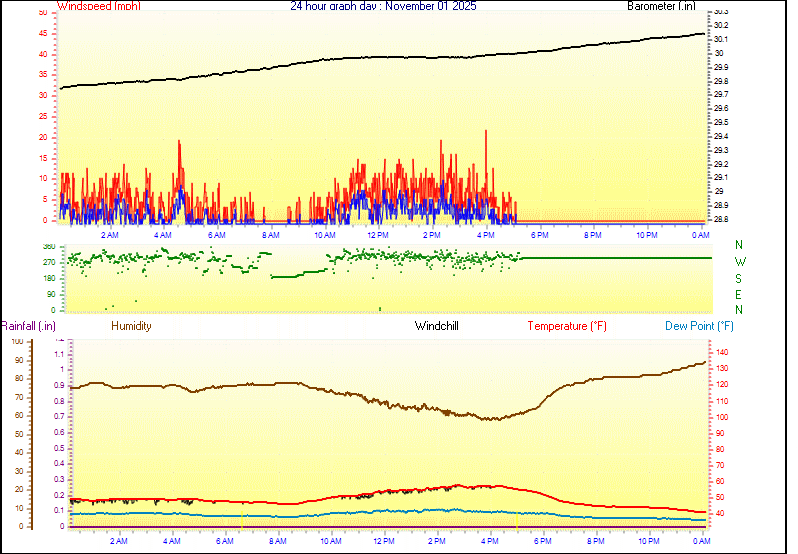The width and height of the screenshot is (798, 554).
Task: Click the Temperature (°F) legend label
Action: click(x=567, y=326)
